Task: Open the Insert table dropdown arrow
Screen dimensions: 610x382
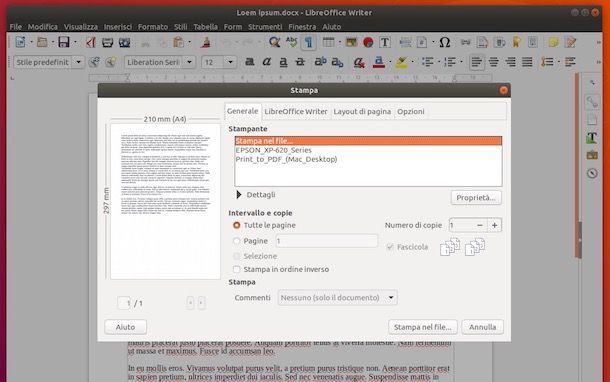Action: click(x=340, y=42)
